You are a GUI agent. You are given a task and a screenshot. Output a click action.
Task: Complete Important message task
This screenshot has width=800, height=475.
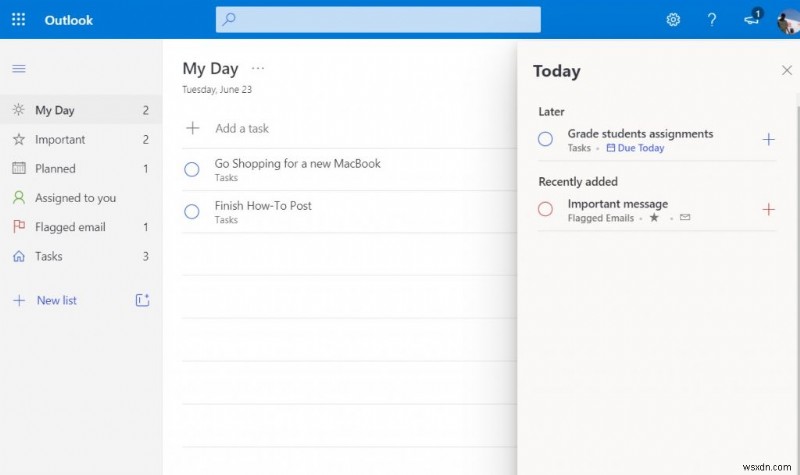[545, 209]
